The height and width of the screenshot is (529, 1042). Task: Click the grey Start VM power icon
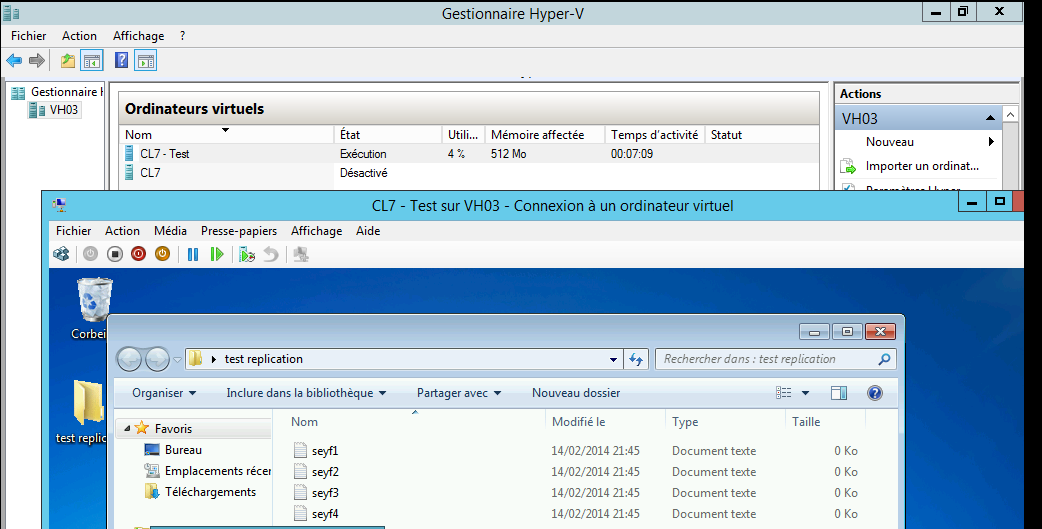pyautogui.click(x=90, y=254)
